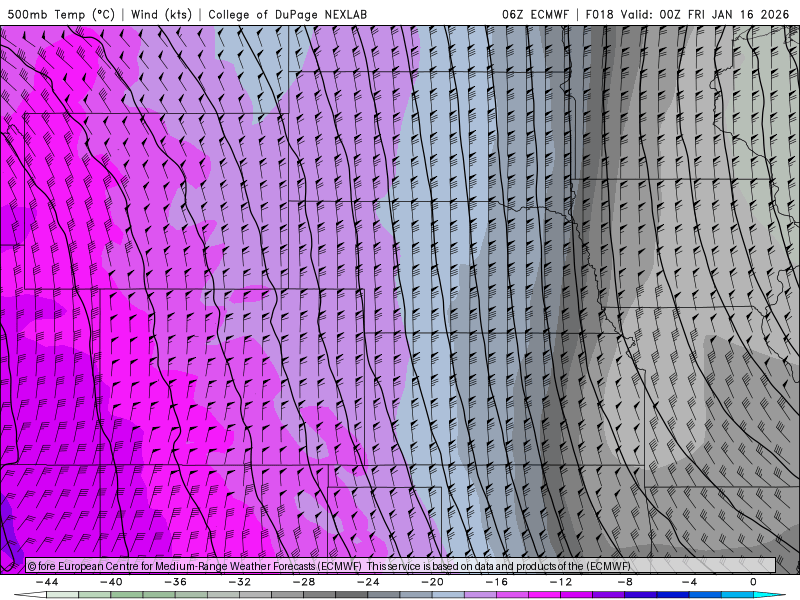Click the -36 color scale label
This screenshot has width=800, height=600.
(x=176, y=582)
